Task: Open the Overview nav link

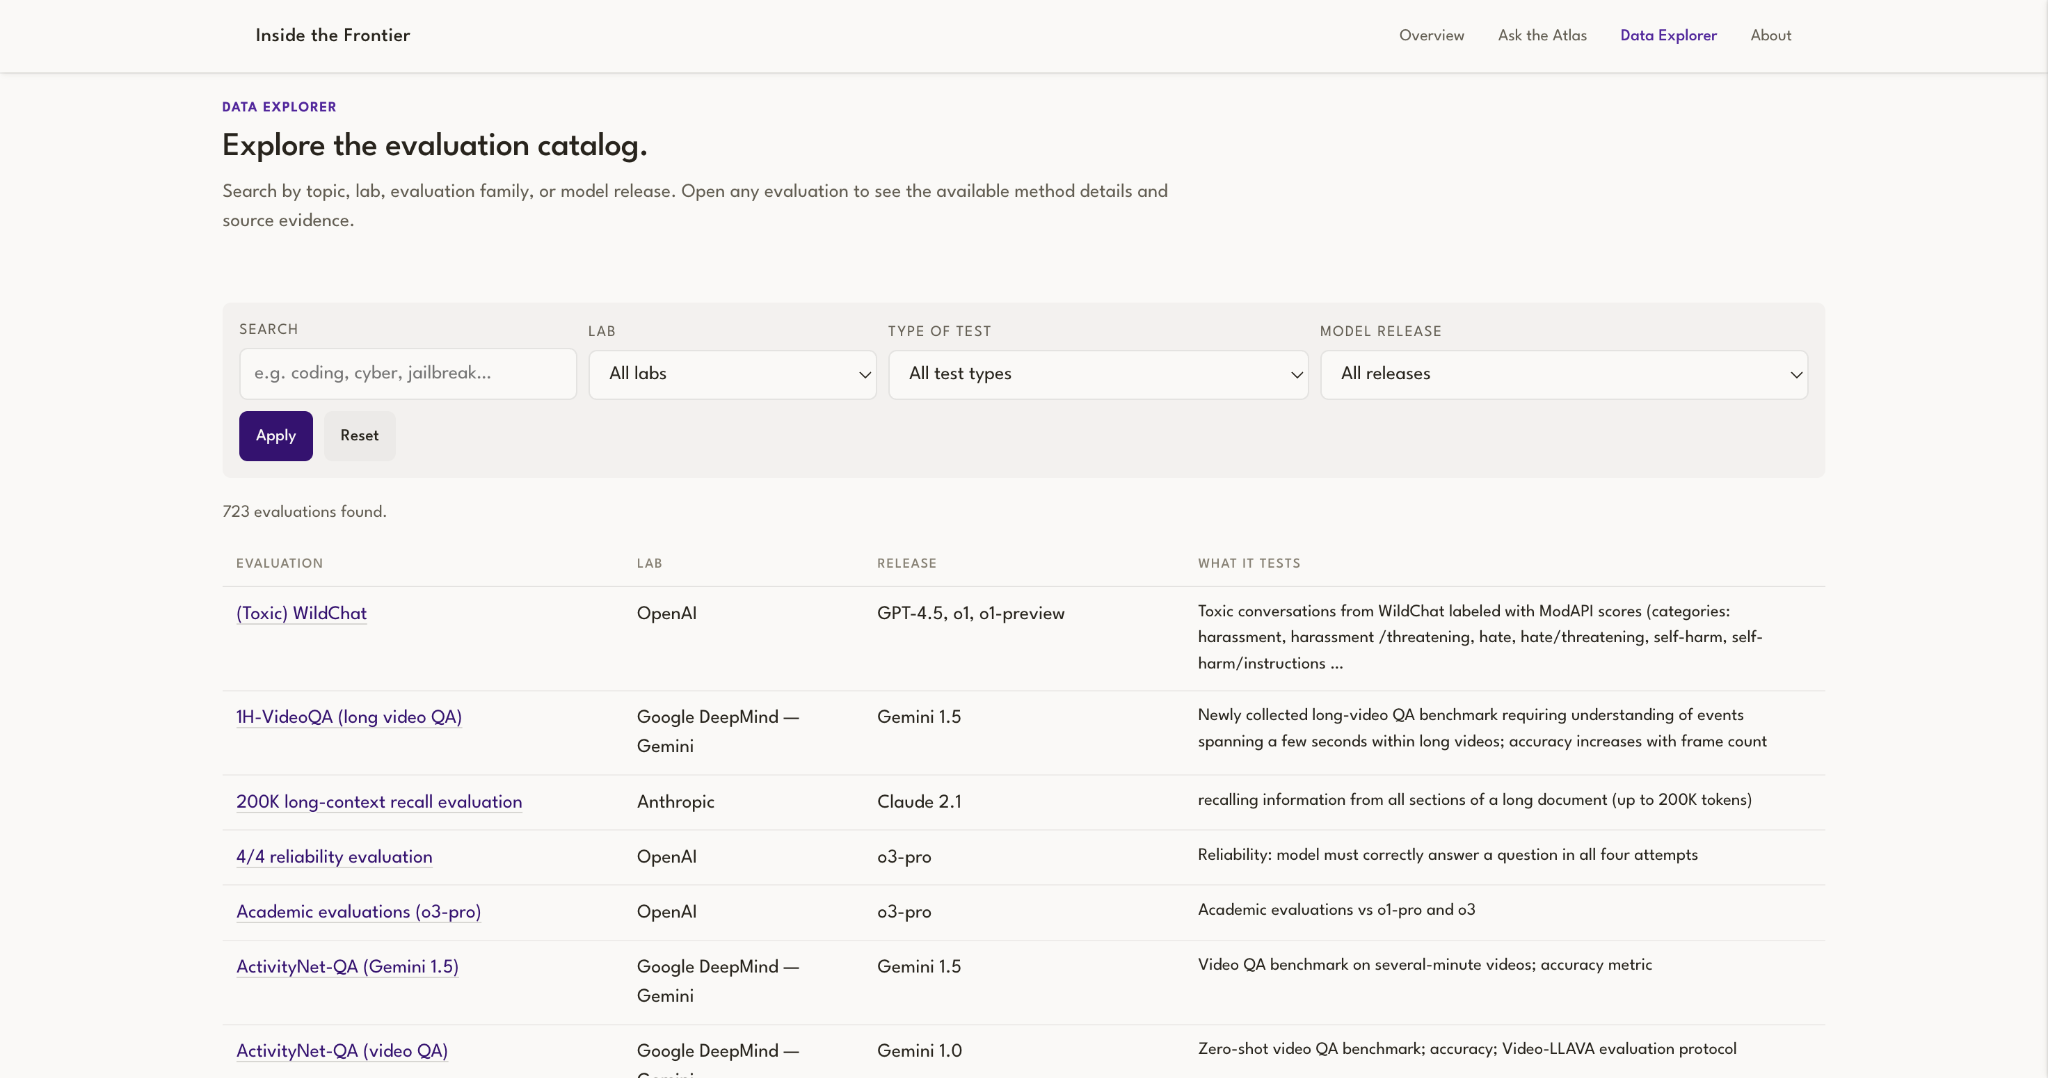Action: 1431,35
